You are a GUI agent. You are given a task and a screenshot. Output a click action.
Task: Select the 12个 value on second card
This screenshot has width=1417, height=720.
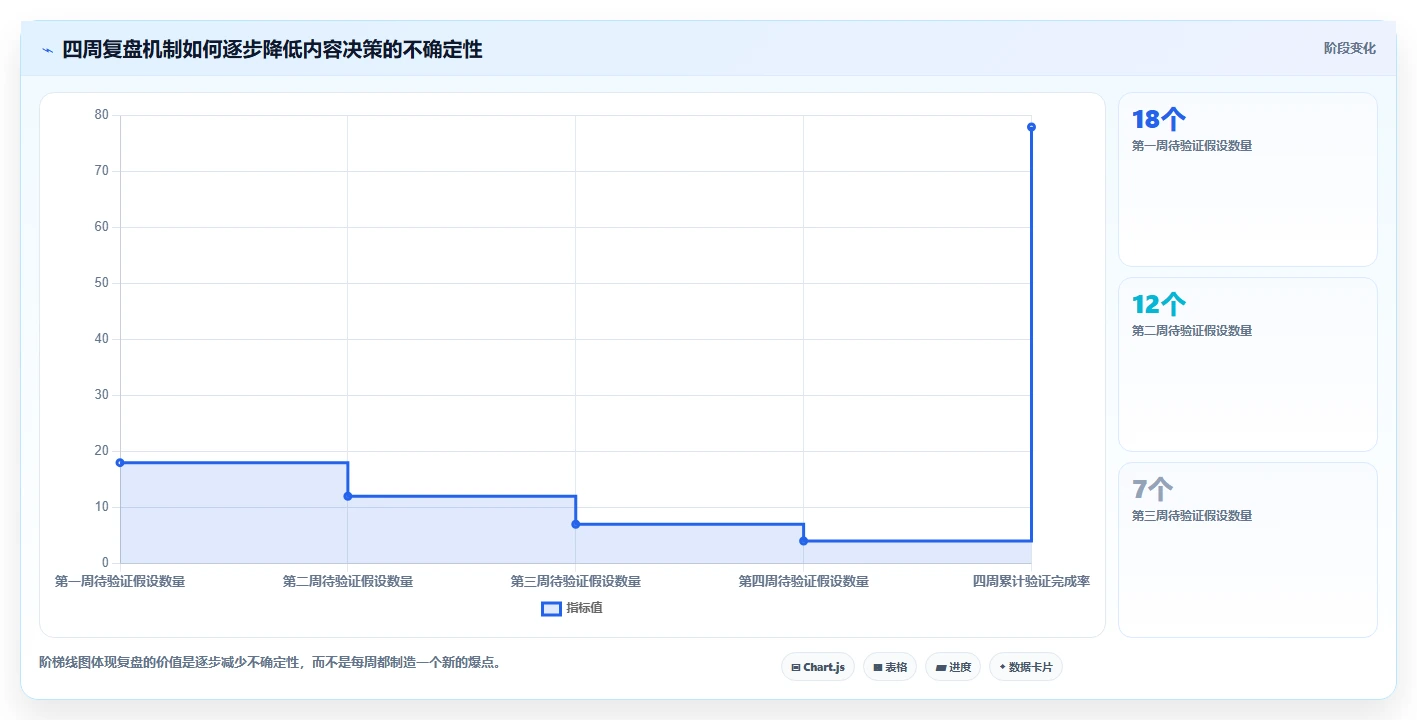1158,304
